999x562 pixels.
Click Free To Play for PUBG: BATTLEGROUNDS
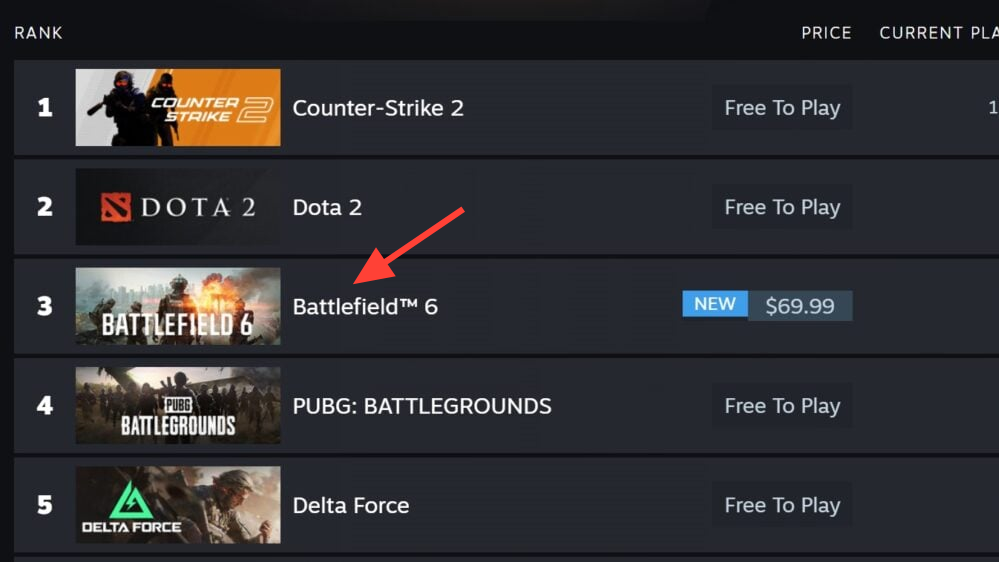[x=782, y=406]
